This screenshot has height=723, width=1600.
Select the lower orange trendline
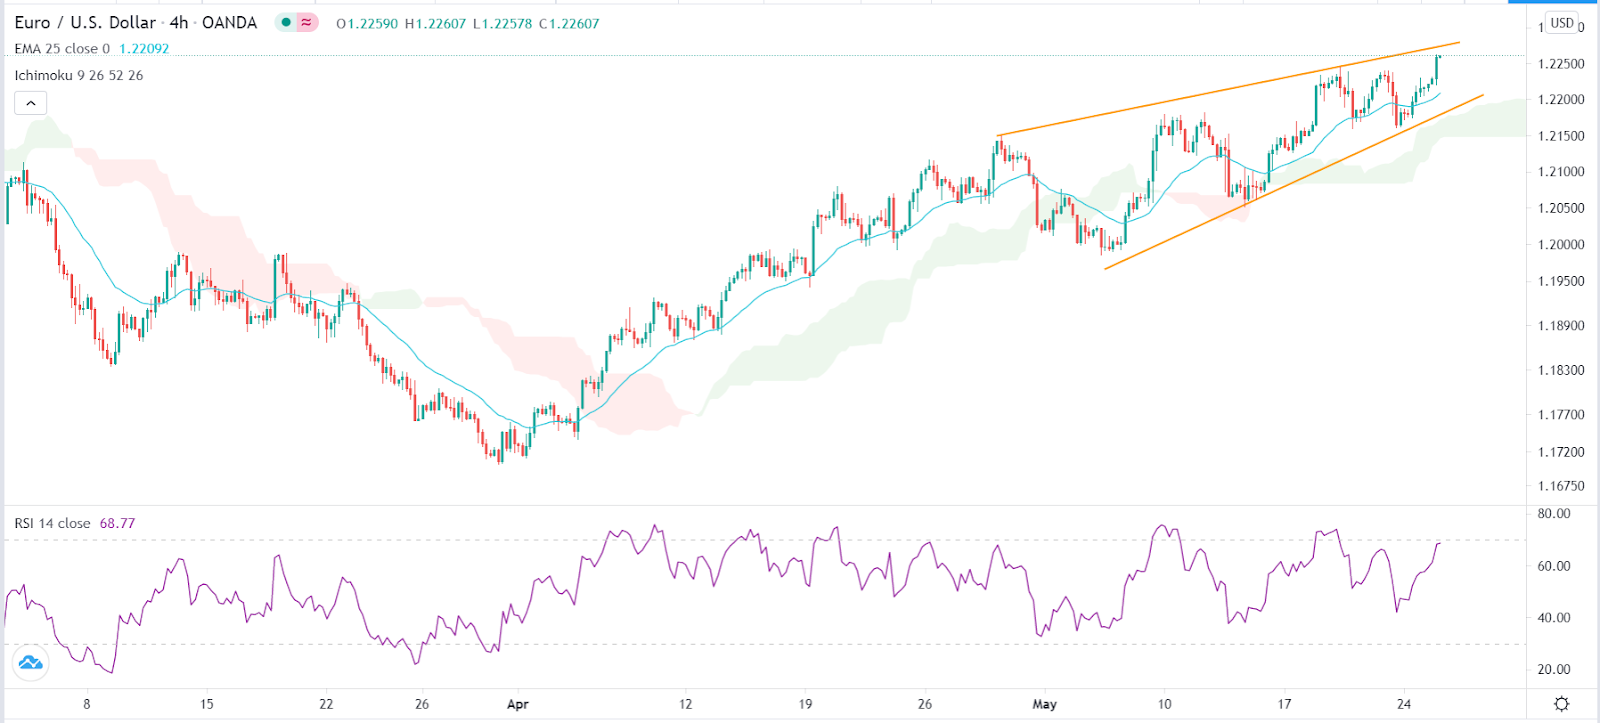tap(1294, 182)
